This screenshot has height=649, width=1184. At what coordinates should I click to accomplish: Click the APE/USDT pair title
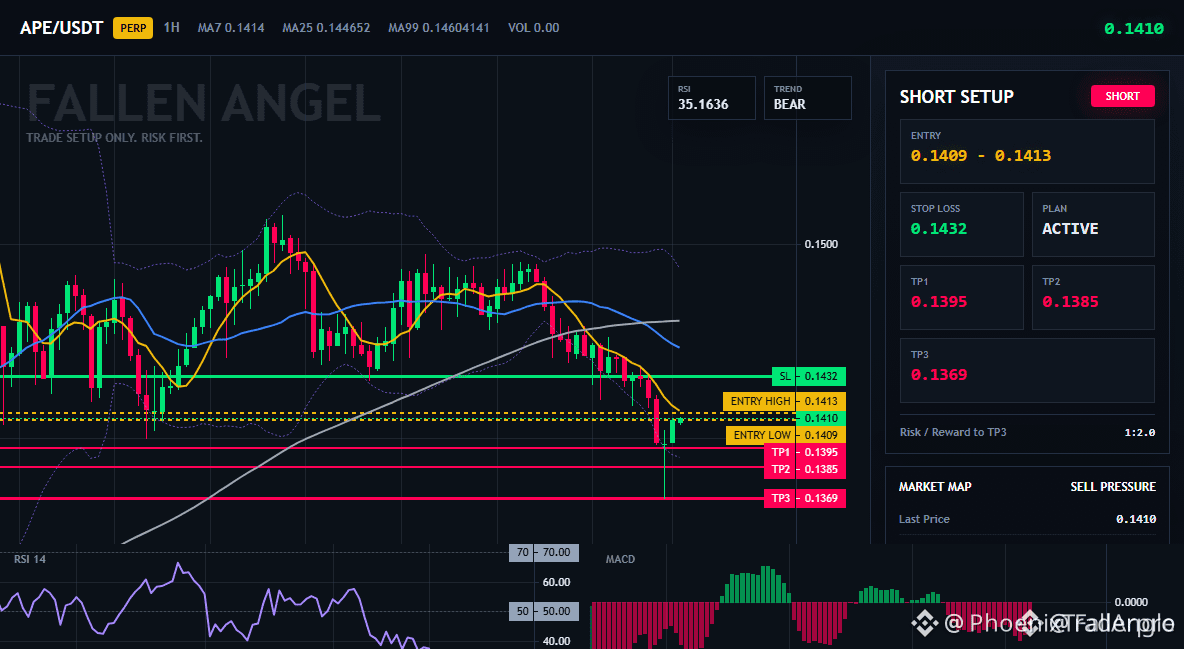coord(61,28)
